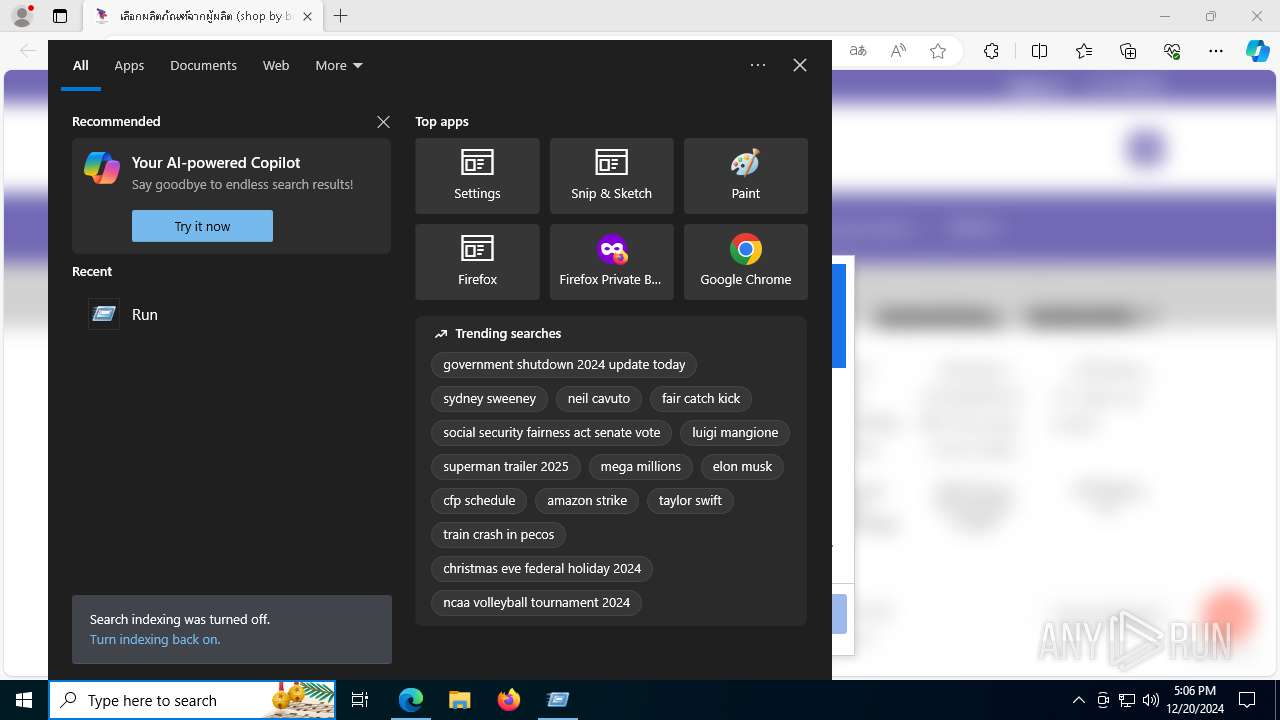Open Edge Favorites list
1280x720 pixels.
(1084, 51)
